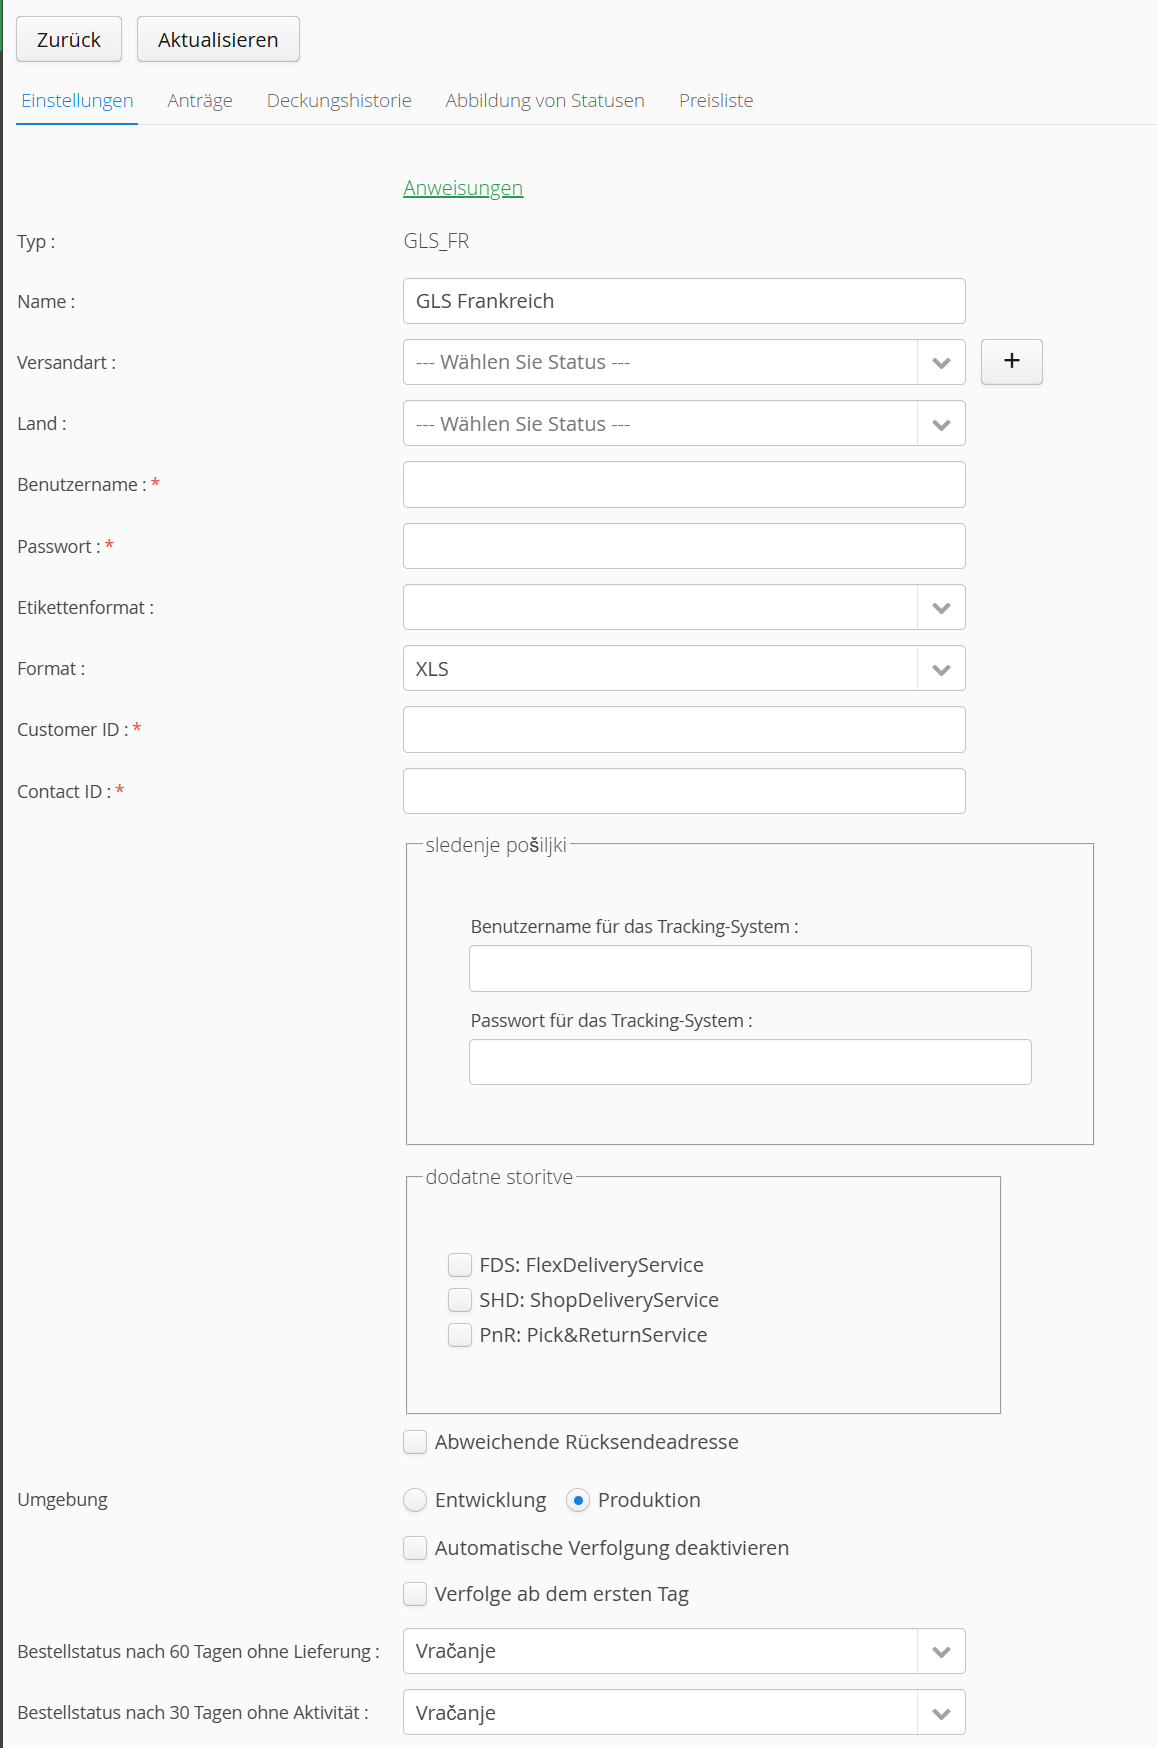This screenshot has width=1157, height=1748.
Task: Click the Name field with GLS Frankreich
Action: tap(684, 301)
